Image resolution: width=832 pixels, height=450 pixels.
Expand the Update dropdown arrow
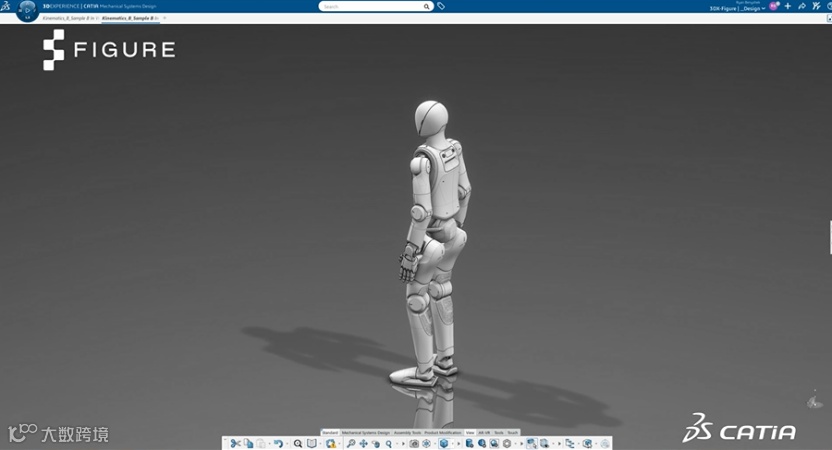point(340,444)
